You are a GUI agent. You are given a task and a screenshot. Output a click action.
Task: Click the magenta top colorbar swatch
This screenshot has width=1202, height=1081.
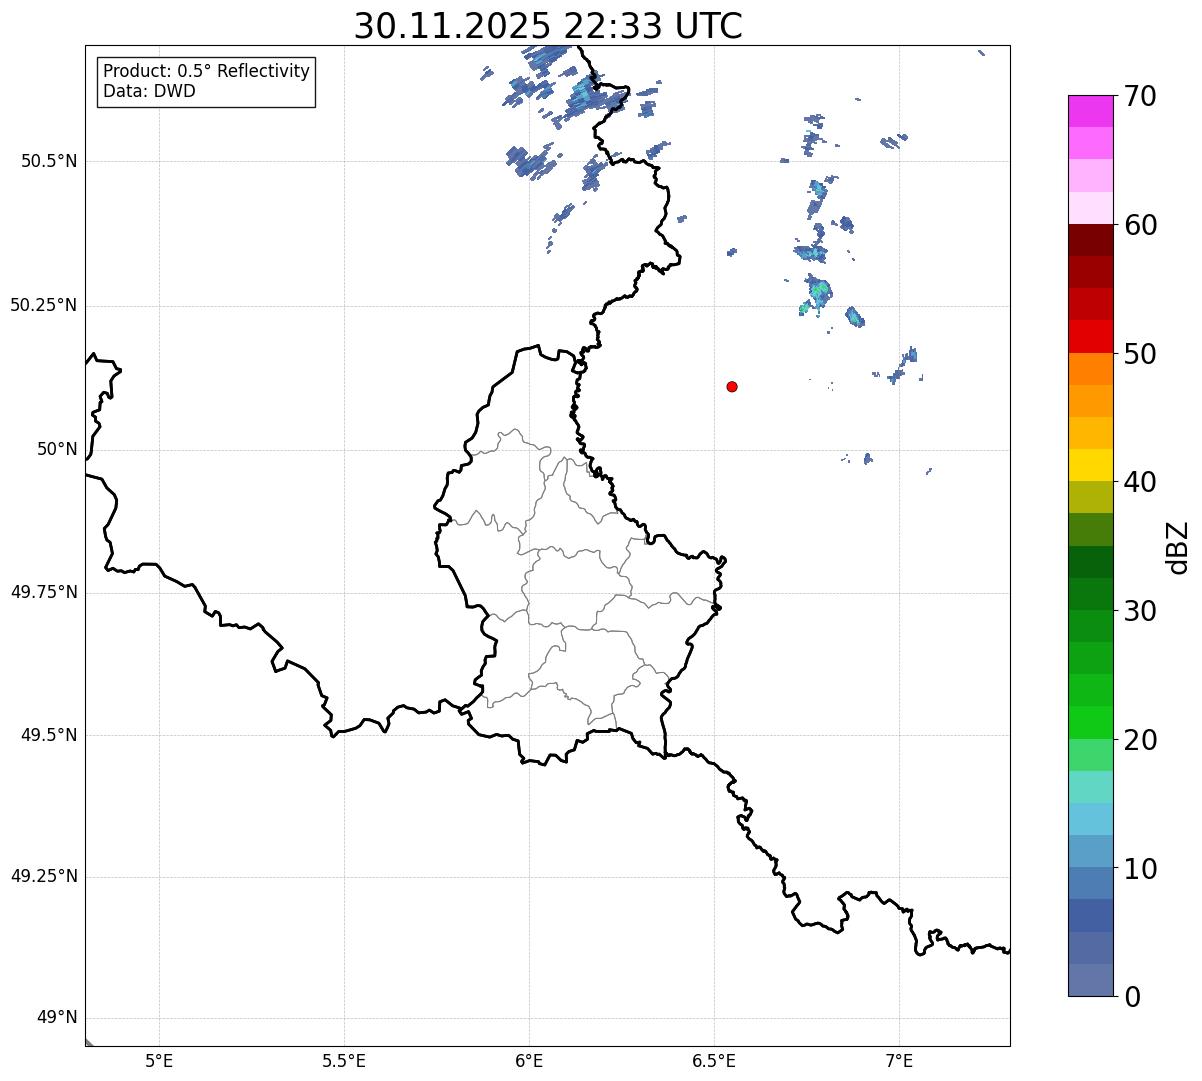1090,111
